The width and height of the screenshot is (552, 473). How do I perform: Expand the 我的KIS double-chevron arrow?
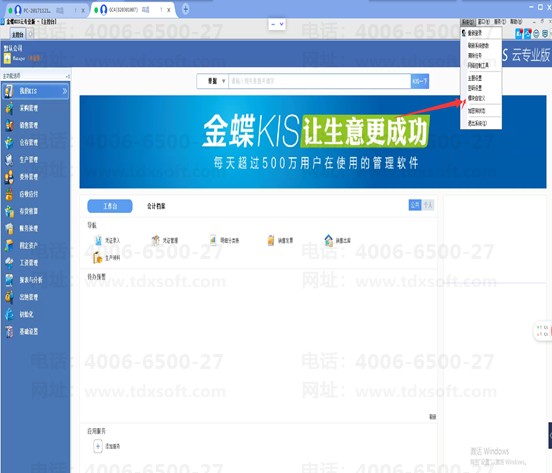pos(65,91)
